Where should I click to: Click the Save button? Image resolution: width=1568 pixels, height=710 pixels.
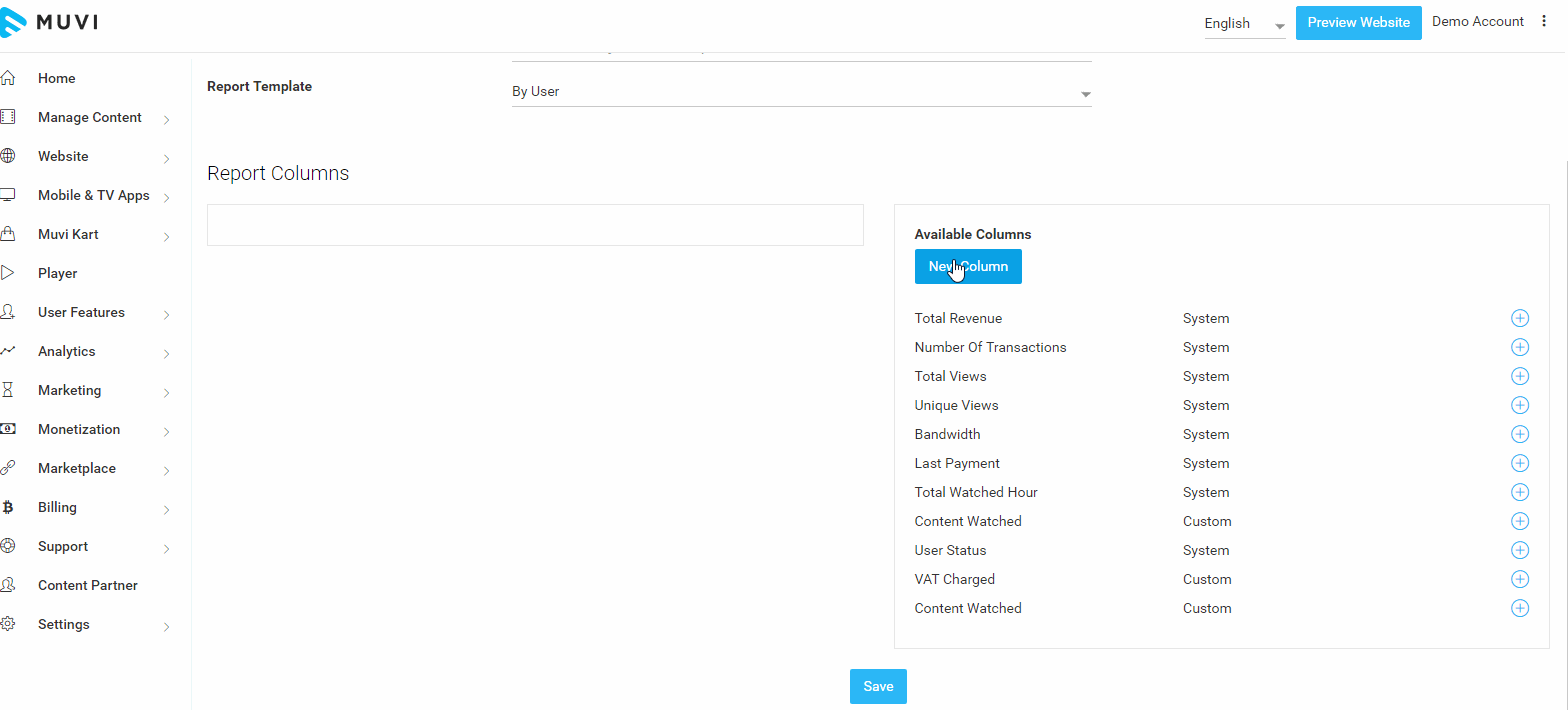[x=878, y=686]
